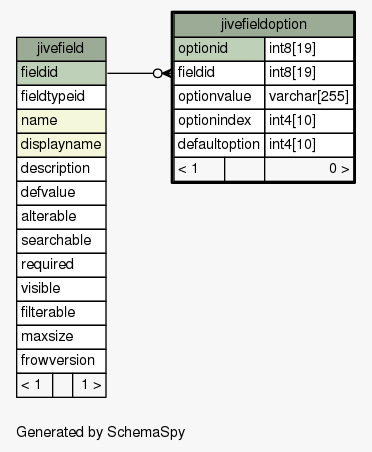Image resolution: width=372 pixels, height=452 pixels.
Task: Select the required column row
Action: tap(61, 265)
